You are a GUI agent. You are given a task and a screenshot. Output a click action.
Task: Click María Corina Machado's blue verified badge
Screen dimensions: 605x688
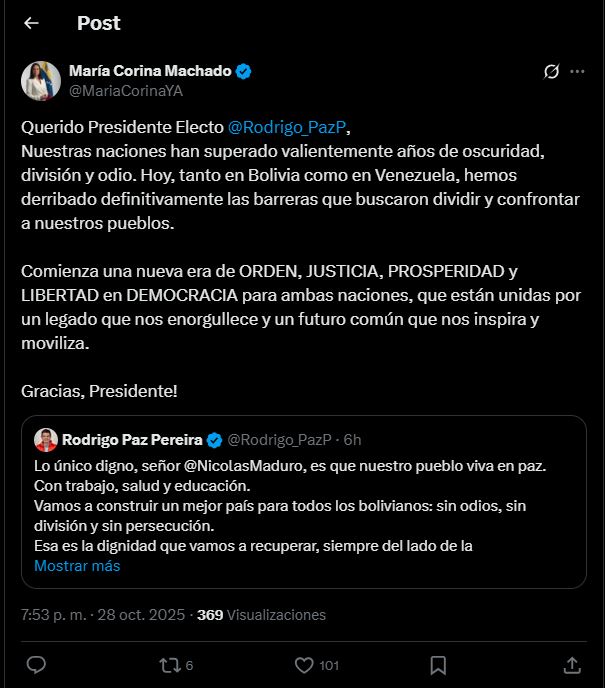click(243, 71)
